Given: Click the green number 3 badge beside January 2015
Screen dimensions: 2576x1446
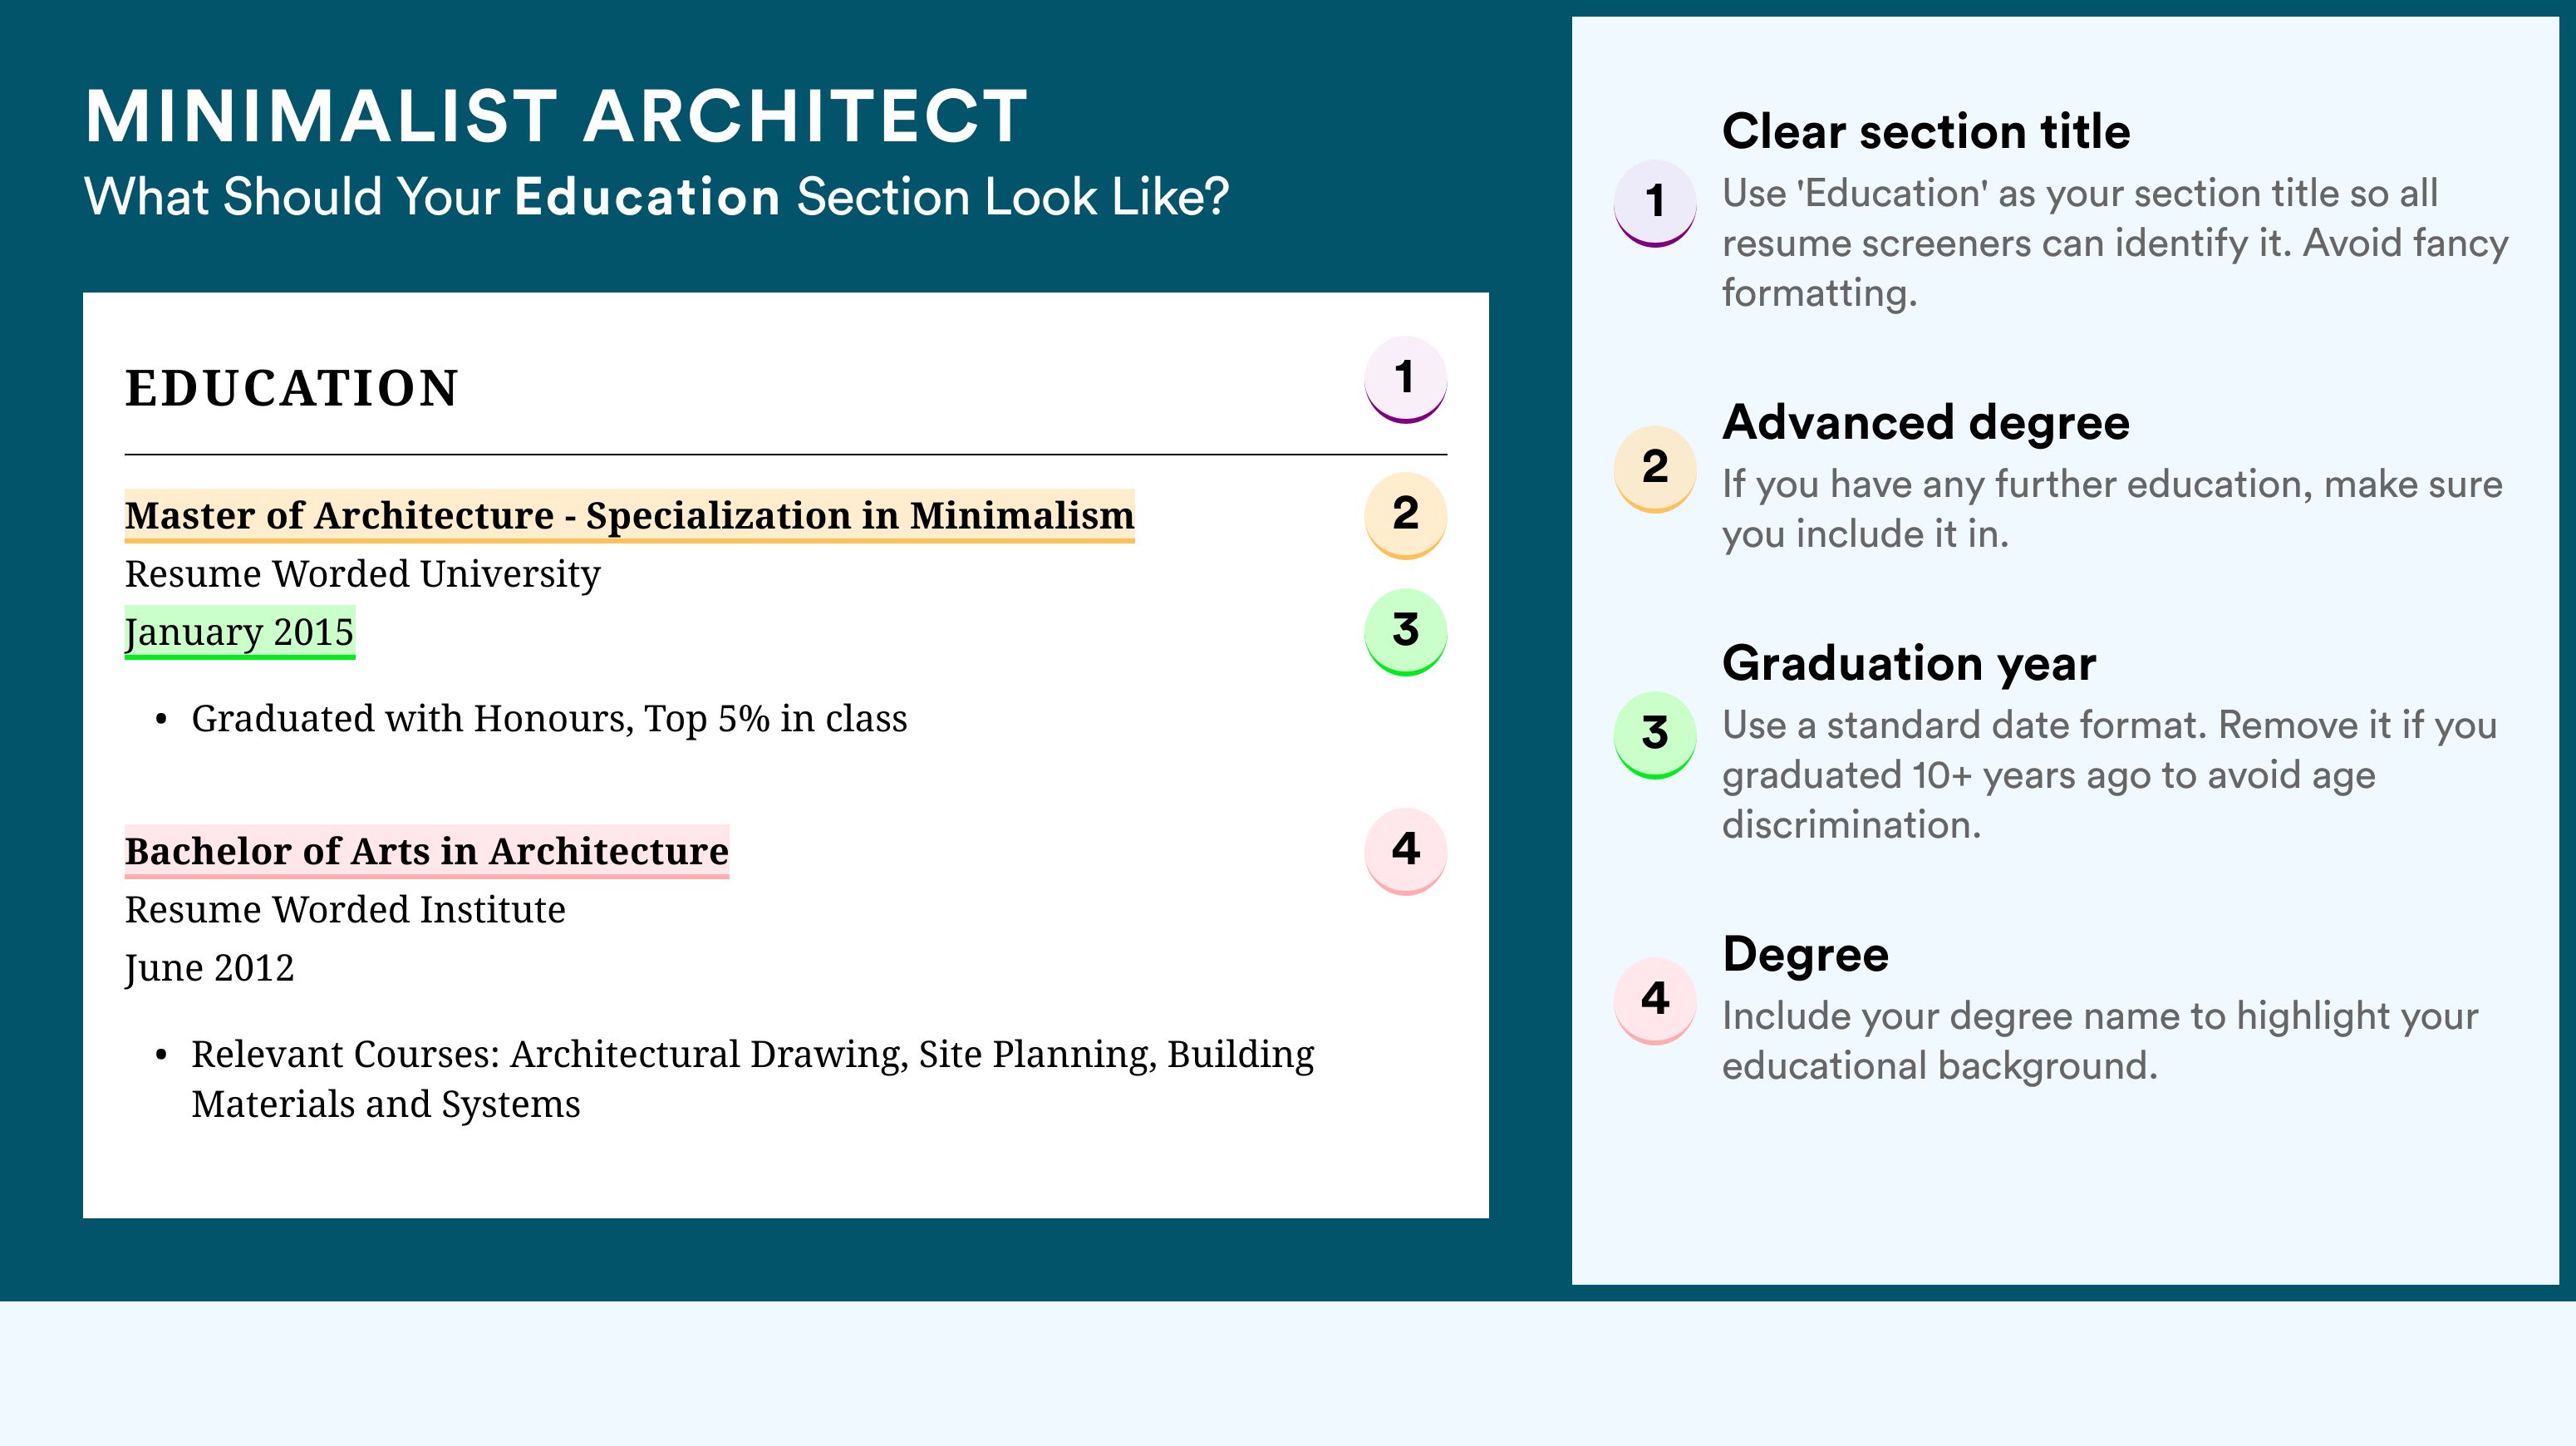Looking at the screenshot, I should (x=1405, y=631).
